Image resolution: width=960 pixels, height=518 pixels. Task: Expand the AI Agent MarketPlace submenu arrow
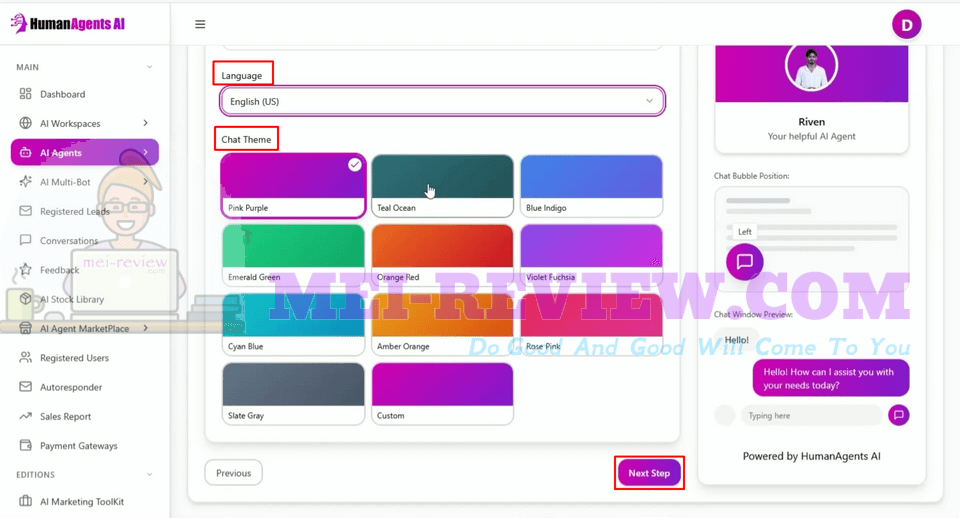[x=146, y=328]
